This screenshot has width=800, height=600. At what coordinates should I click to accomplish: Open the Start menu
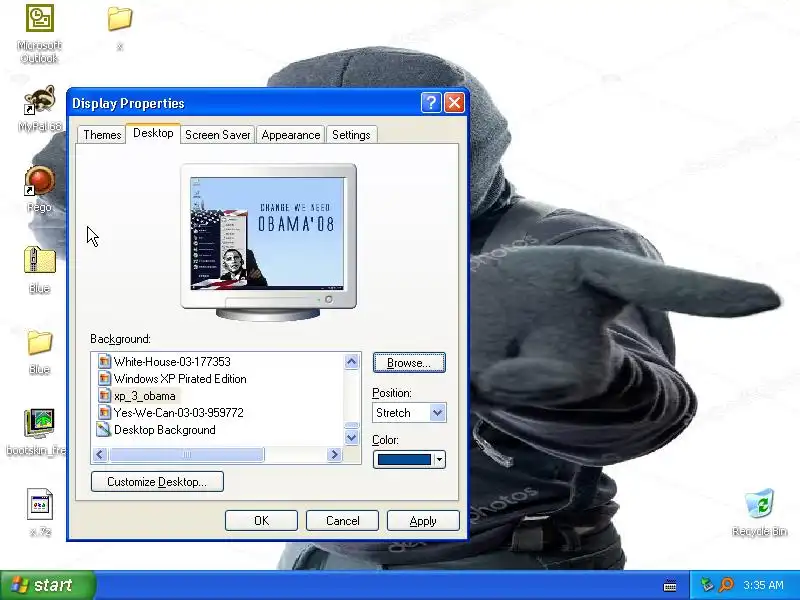click(47, 585)
